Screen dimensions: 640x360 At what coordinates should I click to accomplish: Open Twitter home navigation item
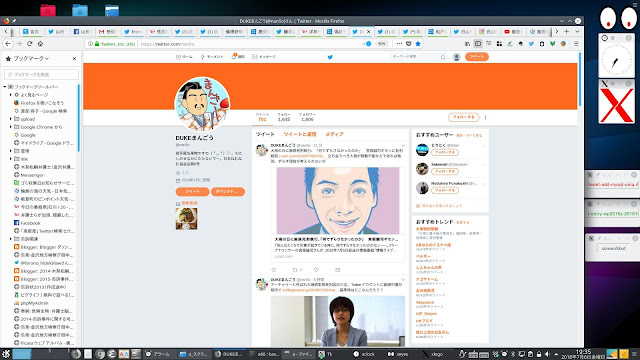click(184, 57)
